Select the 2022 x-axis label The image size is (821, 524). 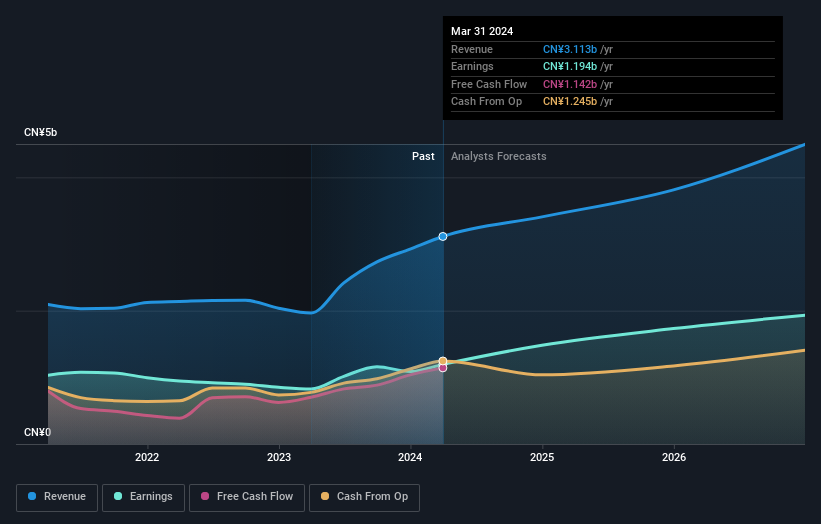[147, 457]
